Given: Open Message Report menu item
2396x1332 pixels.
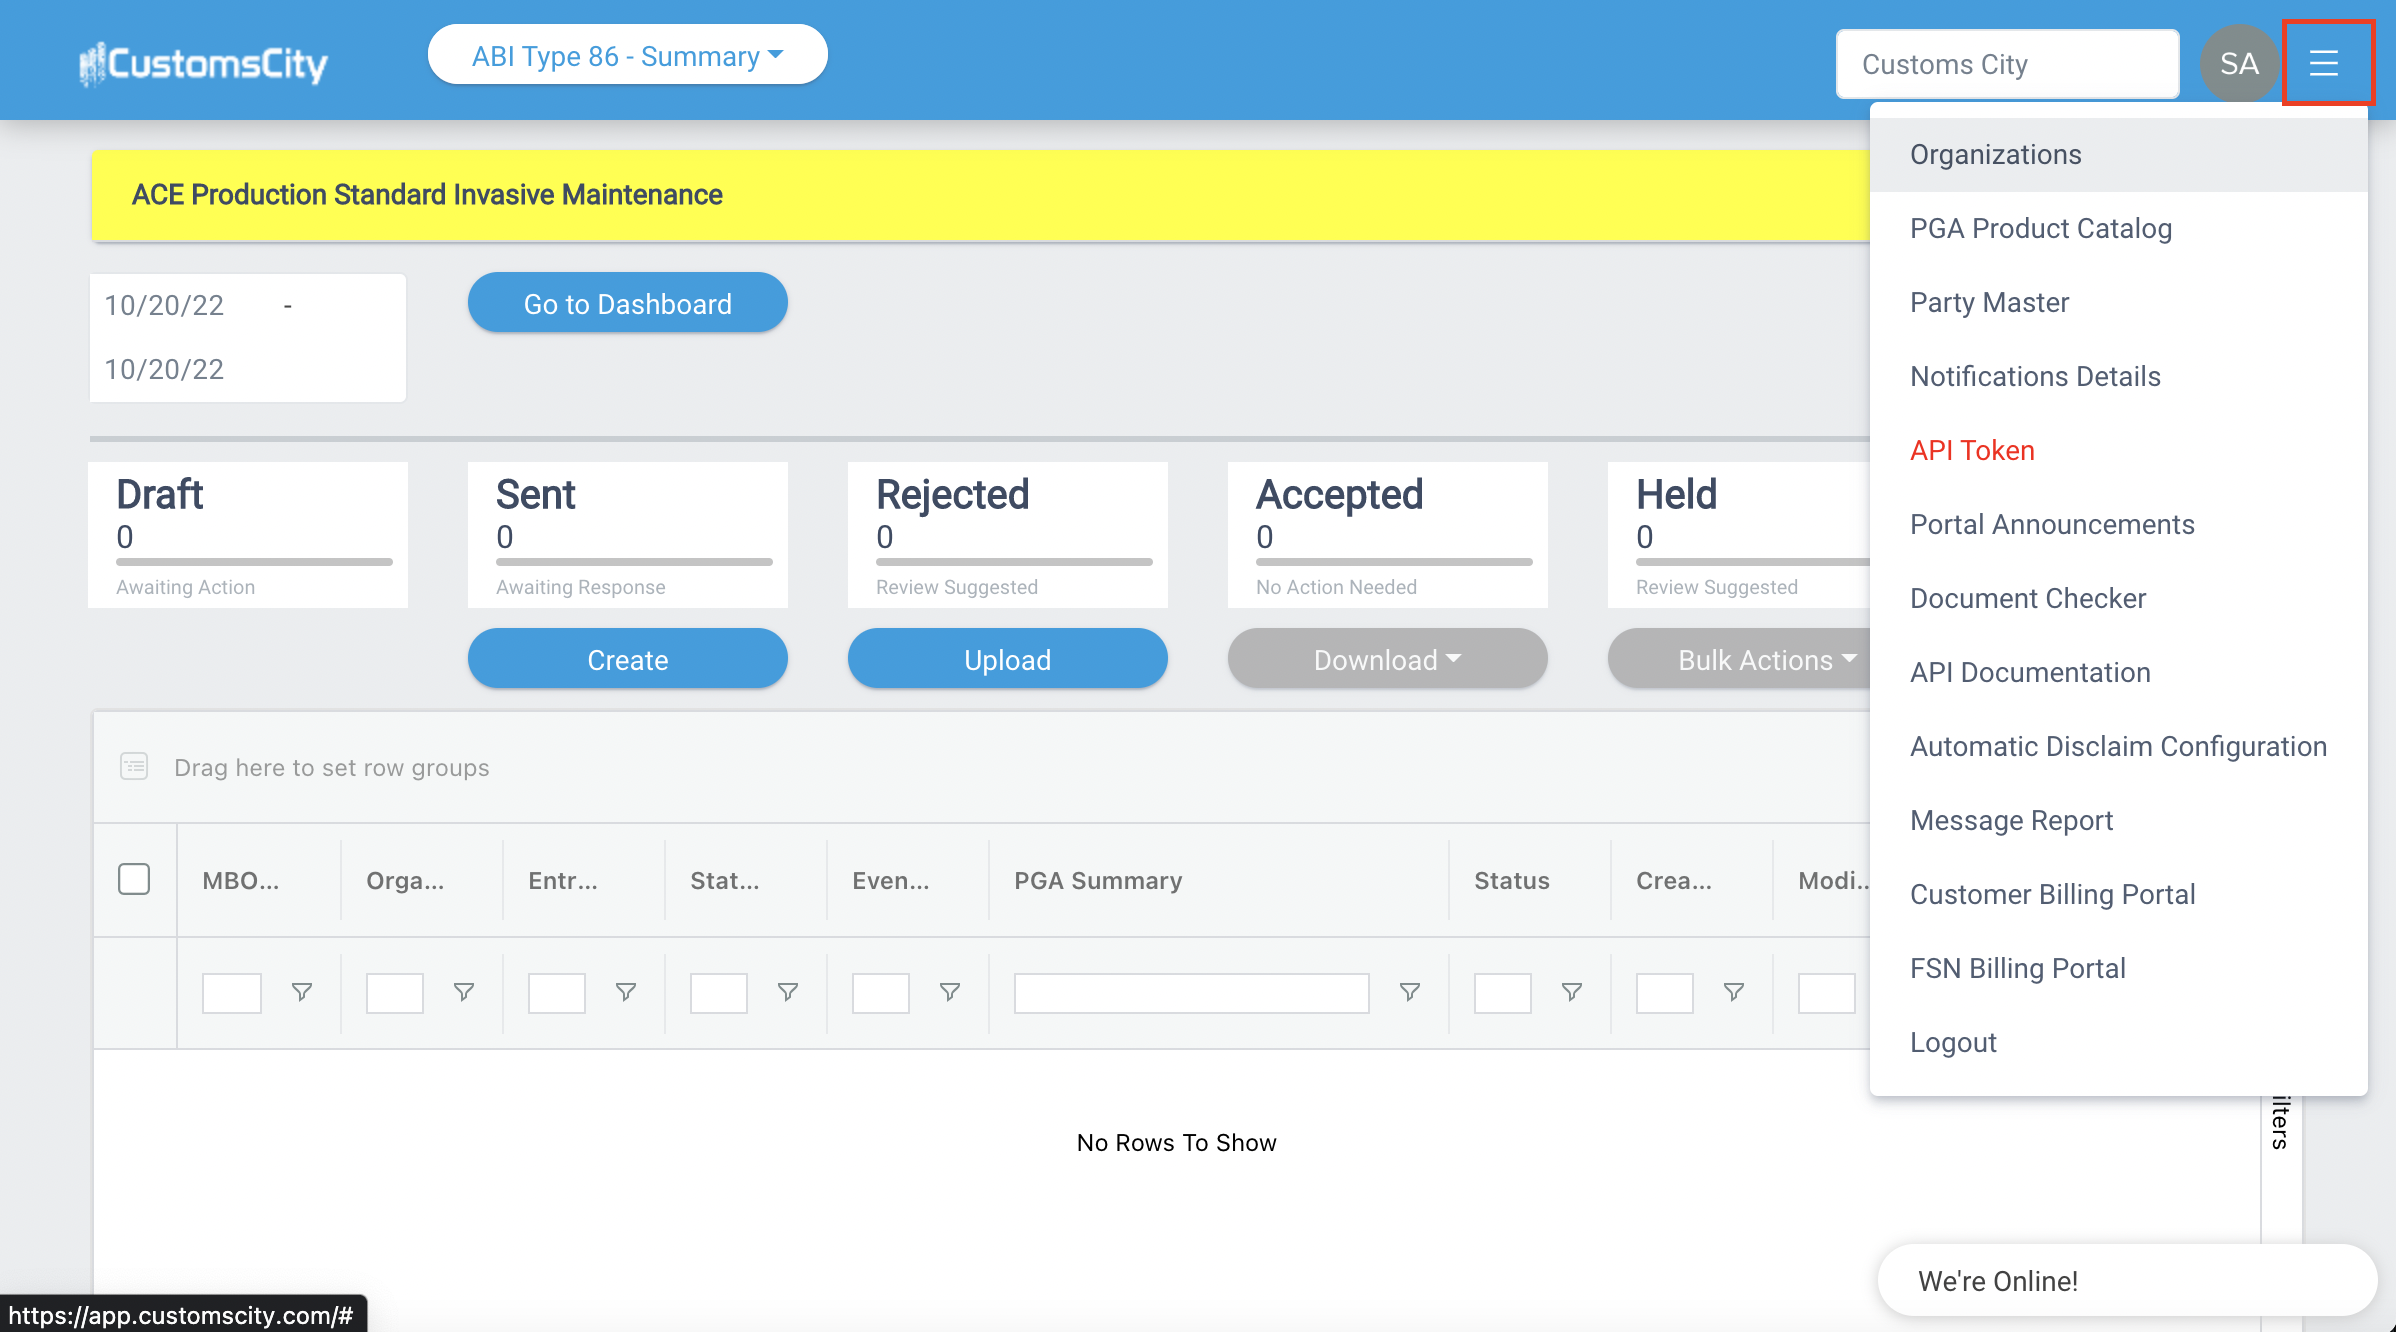Looking at the screenshot, I should 2118,820.
